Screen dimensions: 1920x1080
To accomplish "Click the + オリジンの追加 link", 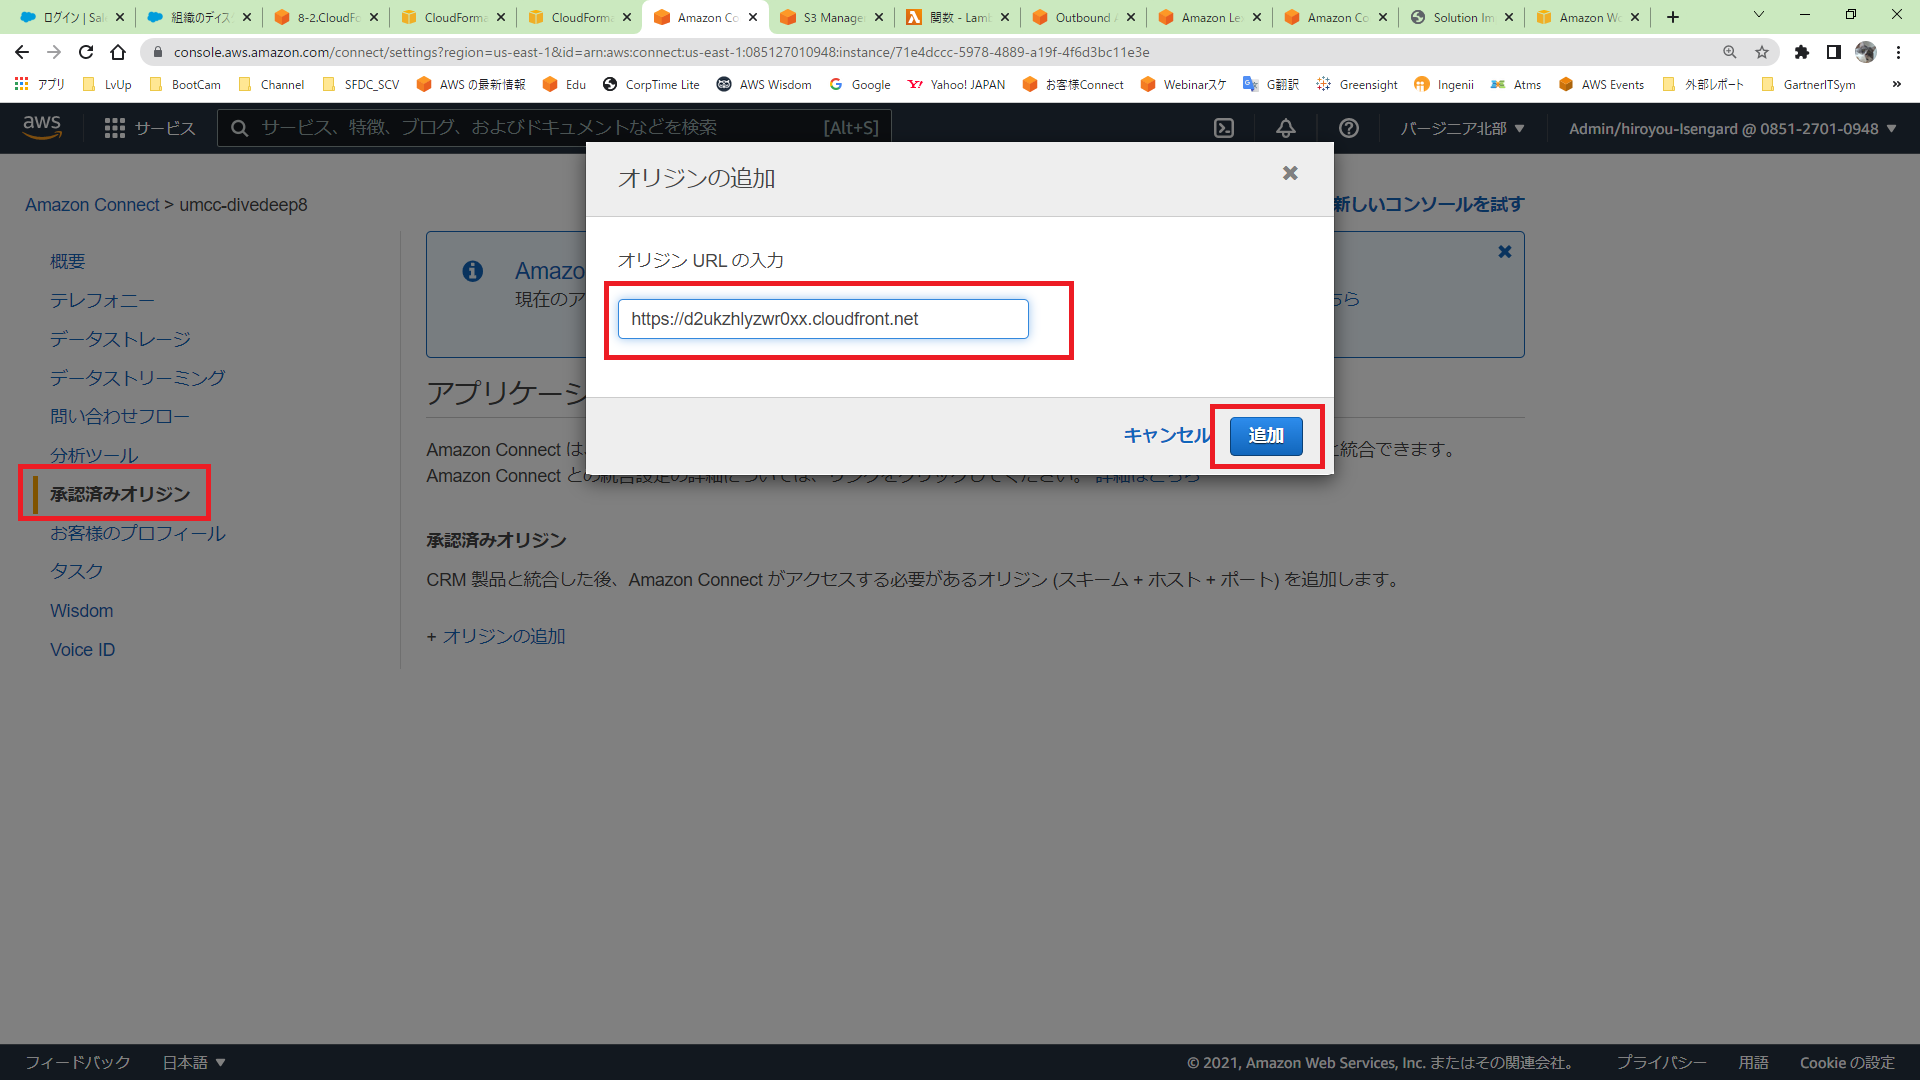I will pos(496,636).
